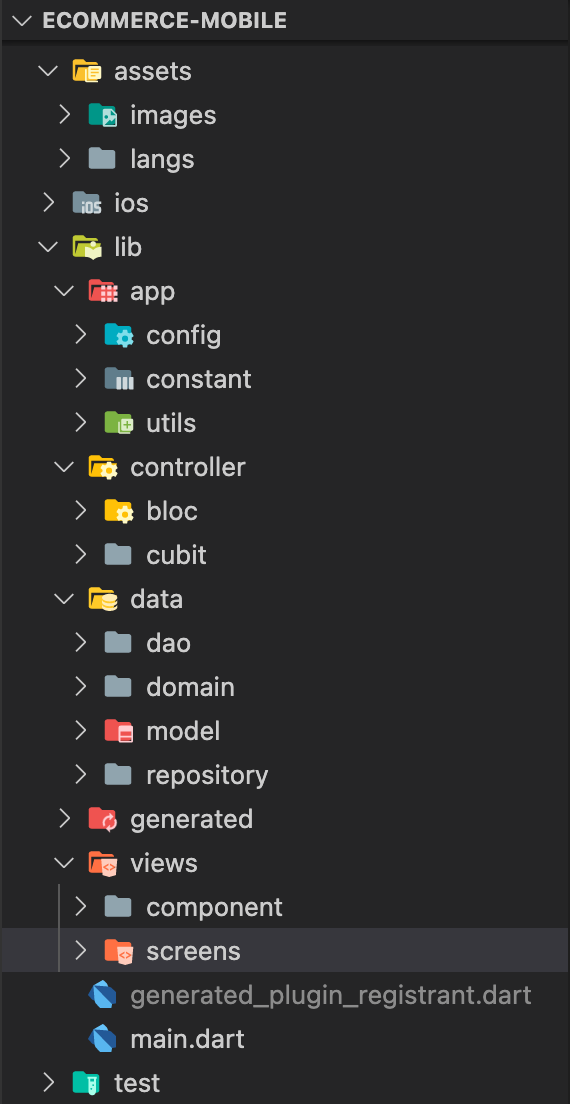Click the ios folder icon

click(x=87, y=203)
